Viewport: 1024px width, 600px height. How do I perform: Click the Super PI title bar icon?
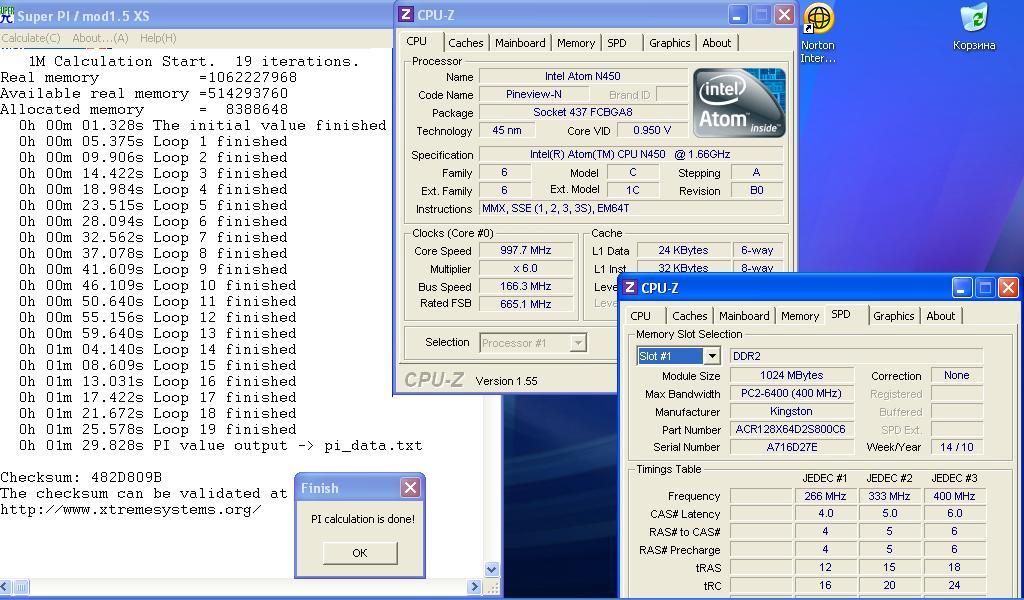pos(7,15)
